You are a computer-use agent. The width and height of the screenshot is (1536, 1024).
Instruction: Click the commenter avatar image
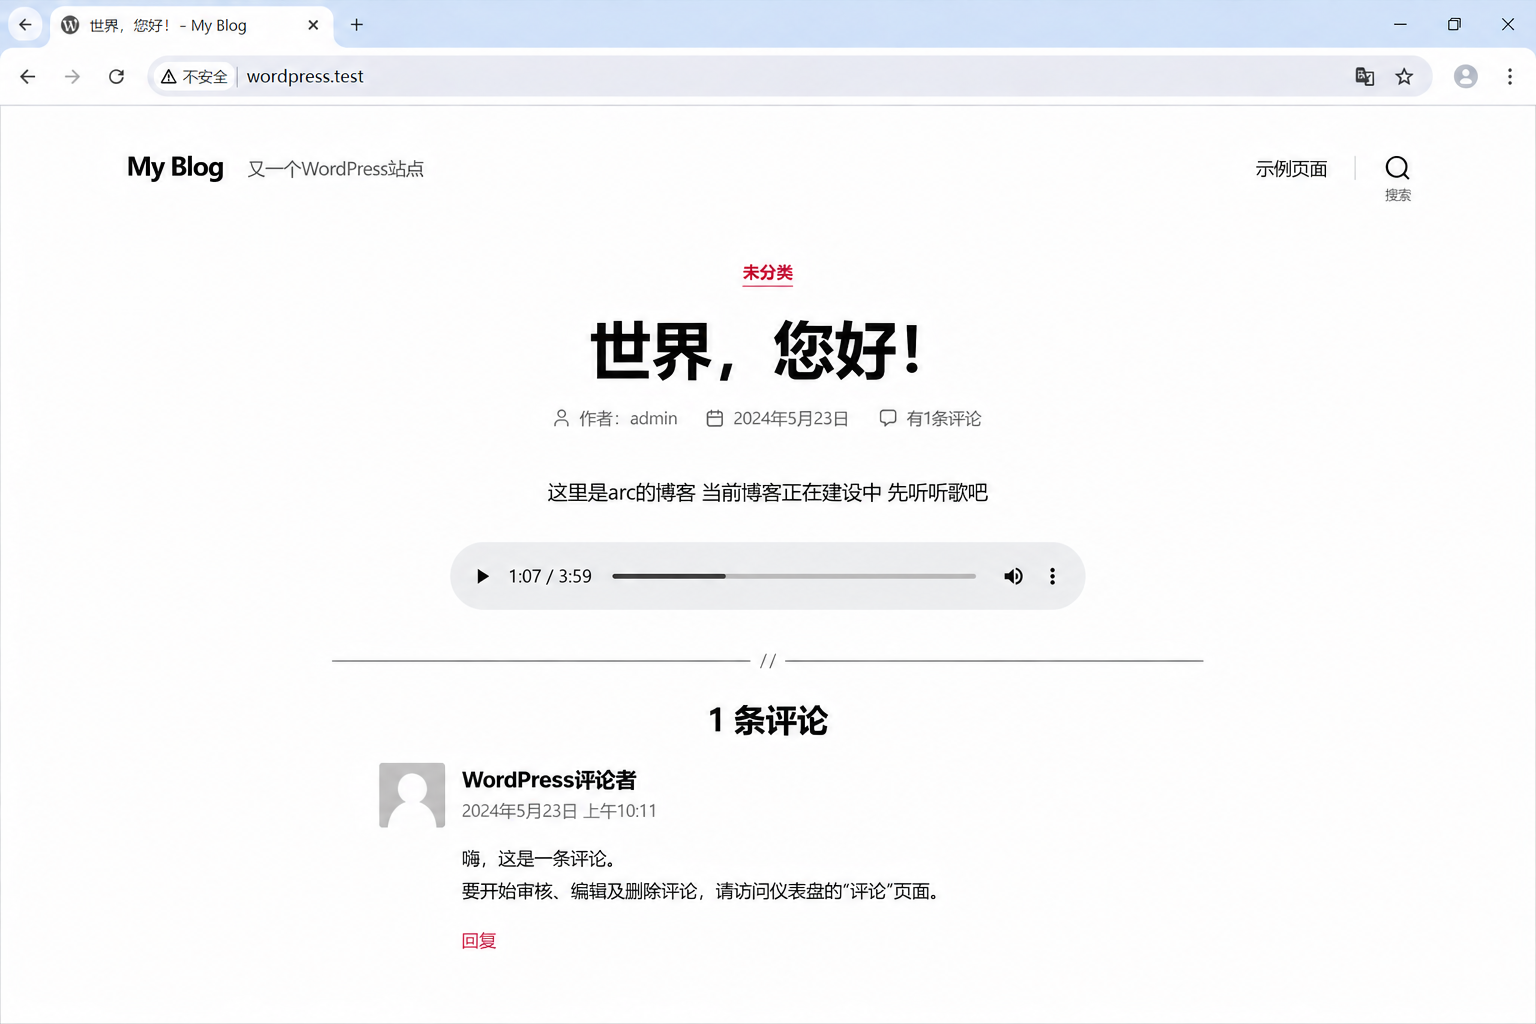point(412,796)
